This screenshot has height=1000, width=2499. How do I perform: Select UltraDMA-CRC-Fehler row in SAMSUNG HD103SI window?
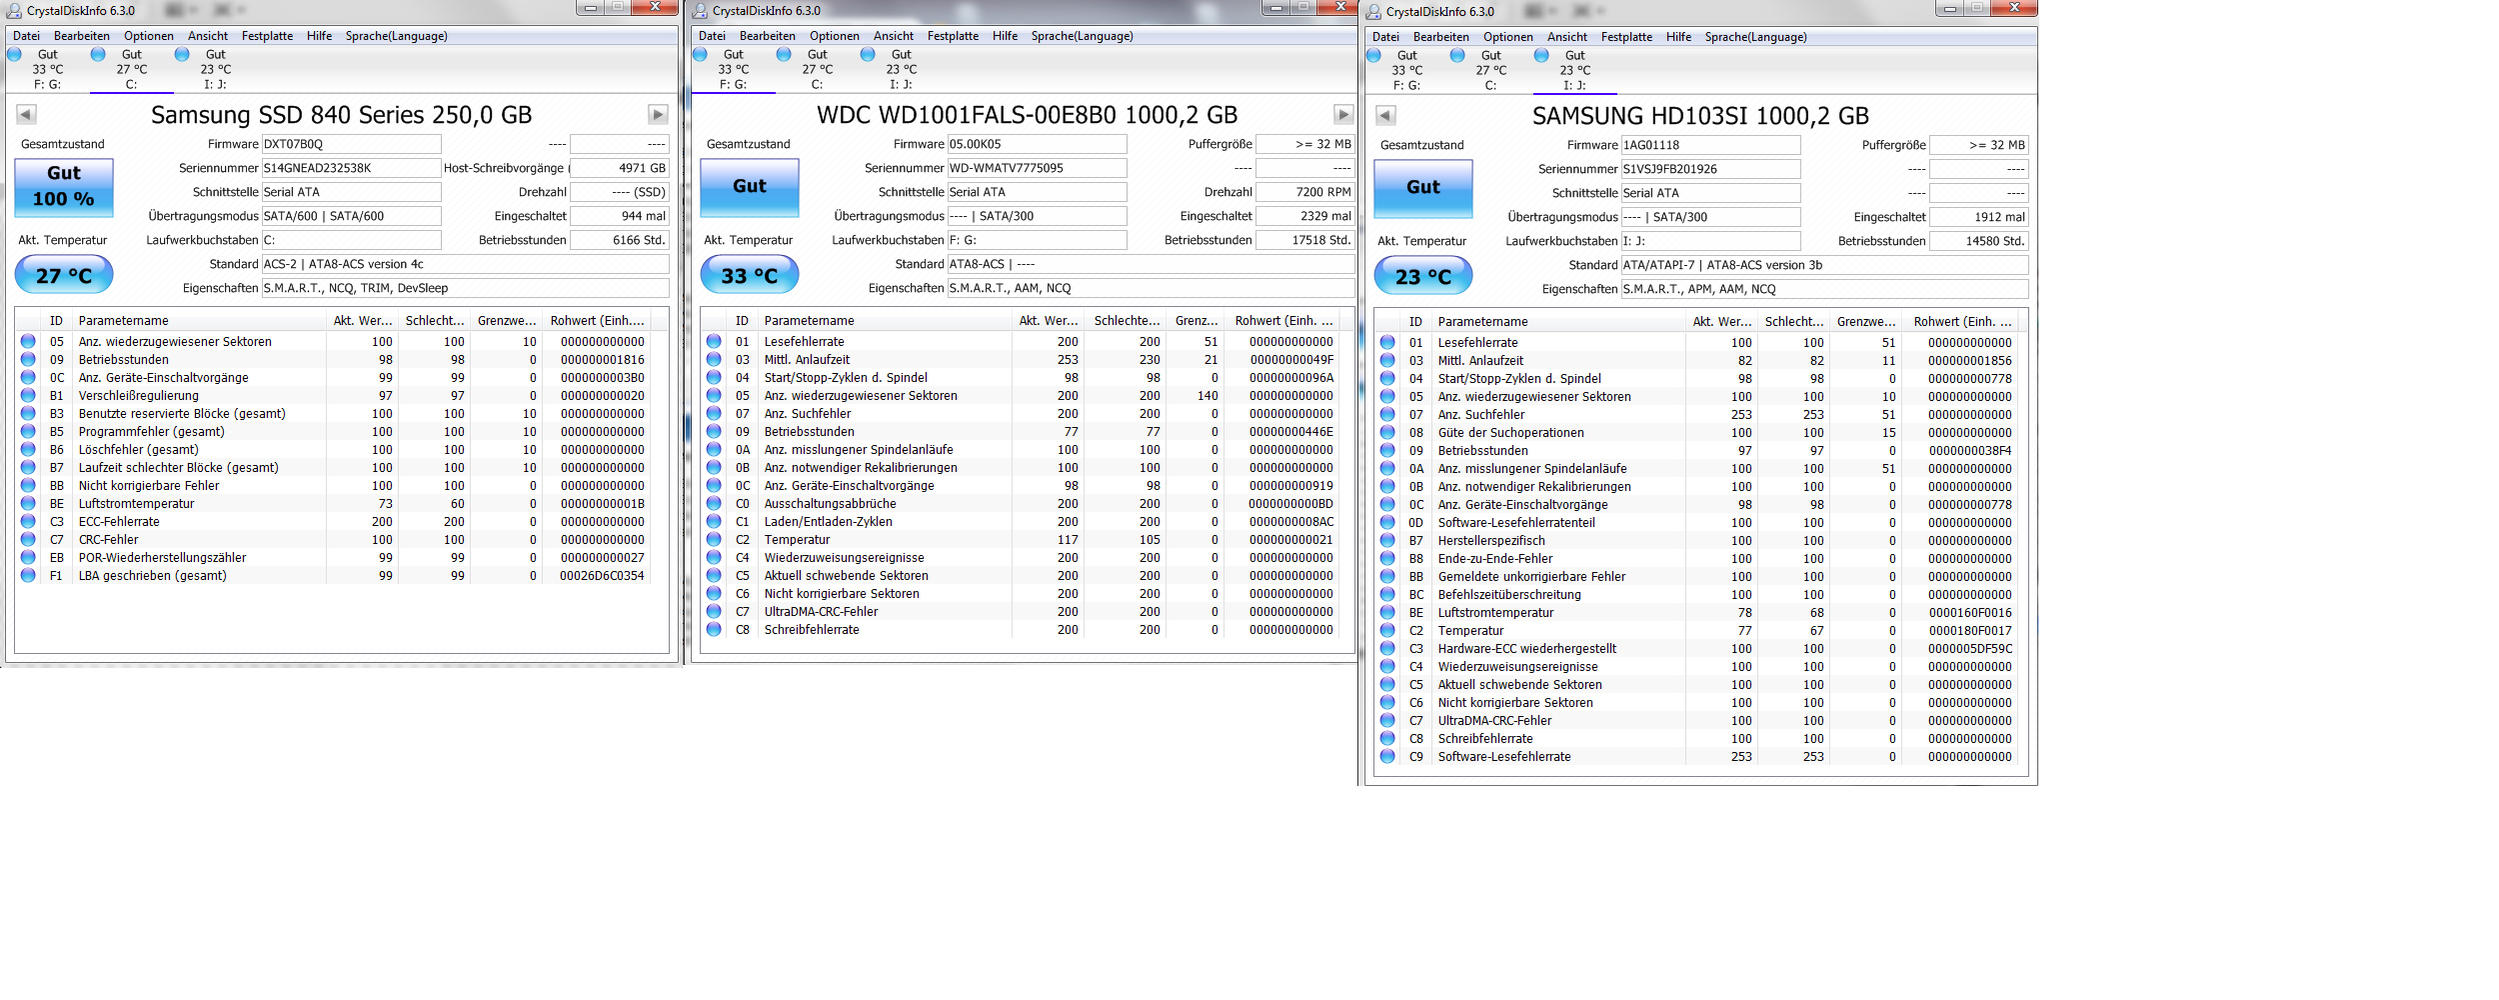click(x=1698, y=720)
